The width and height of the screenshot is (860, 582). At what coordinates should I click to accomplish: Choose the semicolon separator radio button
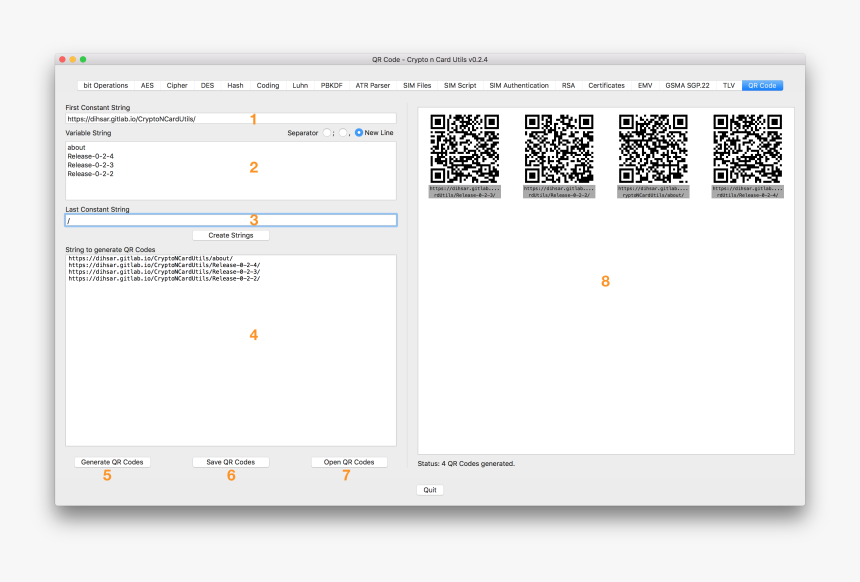(x=327, y=133)
